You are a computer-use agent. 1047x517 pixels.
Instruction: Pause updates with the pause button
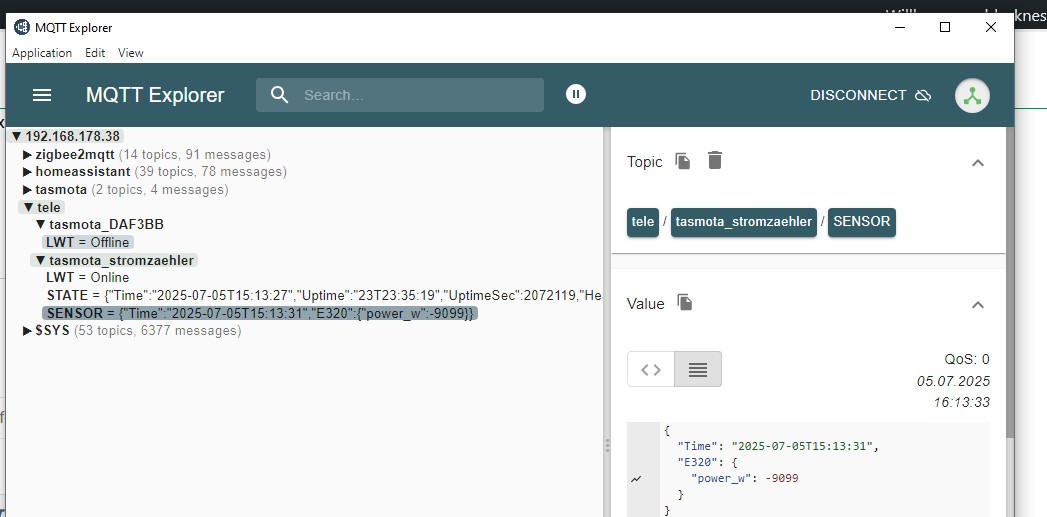pos(576,94)
